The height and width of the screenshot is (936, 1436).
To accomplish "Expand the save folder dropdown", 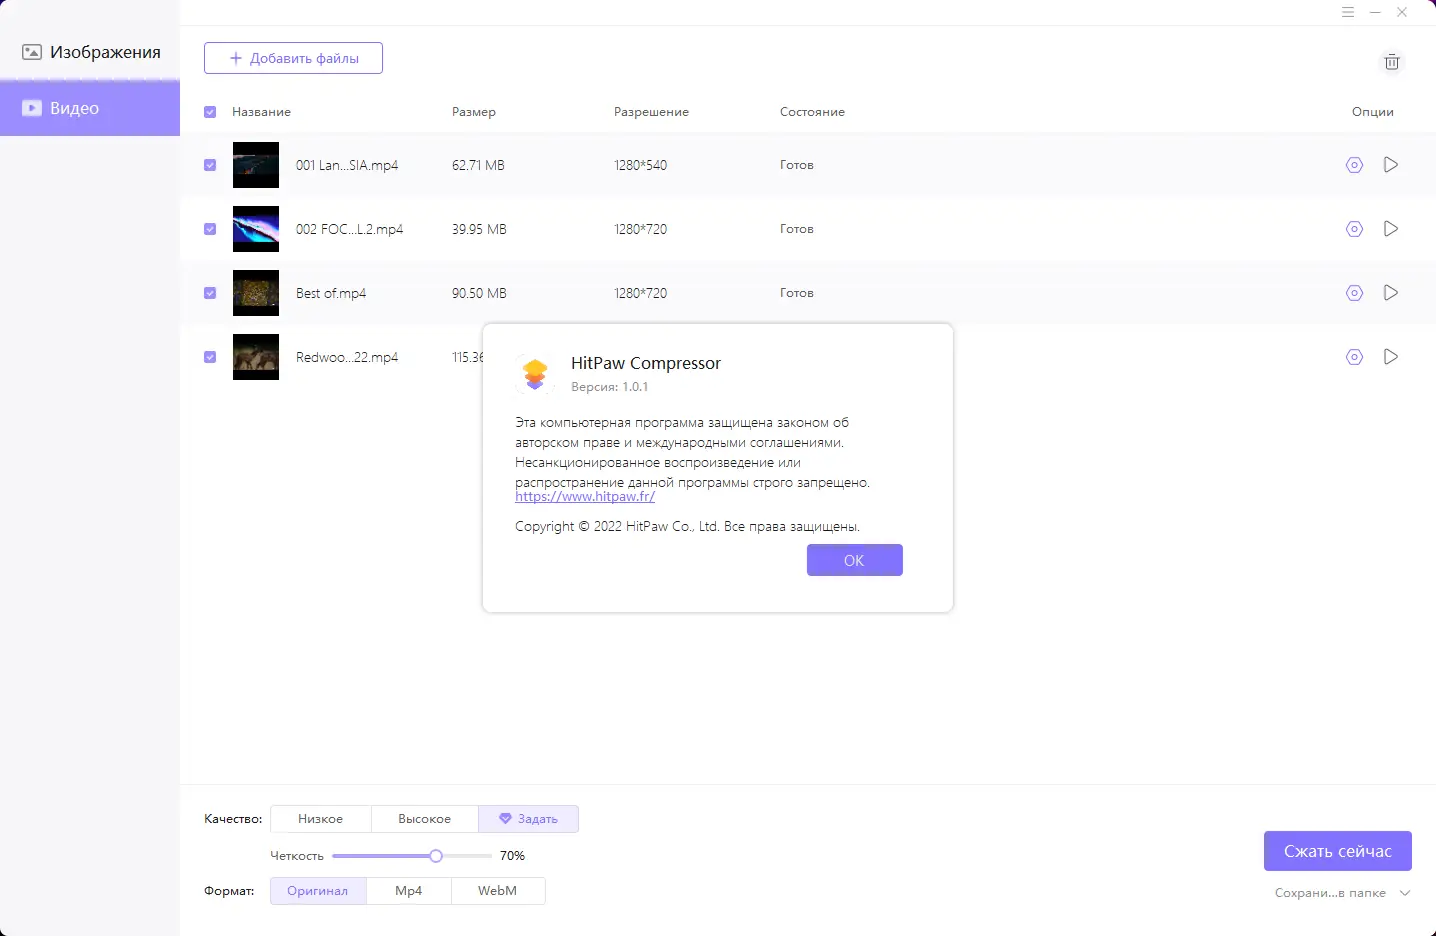I will point(1405,893).
